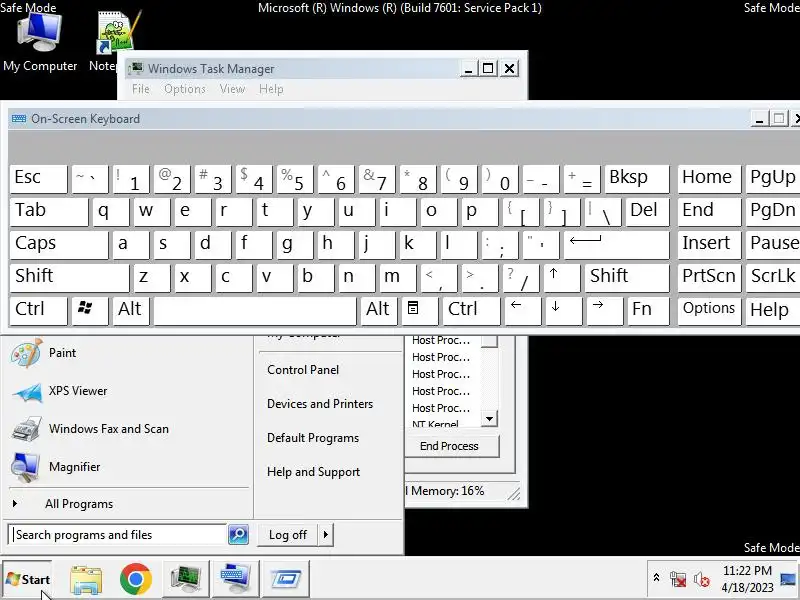Click the Del key
800x600 pixels.
(647, 212)
